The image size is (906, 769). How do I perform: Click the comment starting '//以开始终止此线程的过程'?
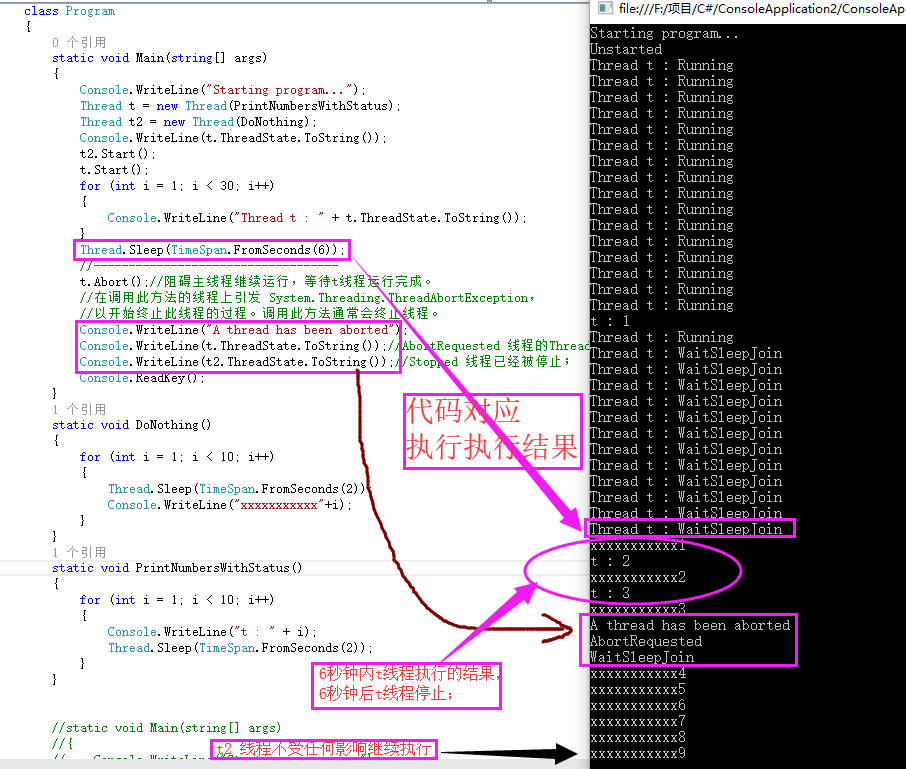pyautogui.click(x=259, y=314)
